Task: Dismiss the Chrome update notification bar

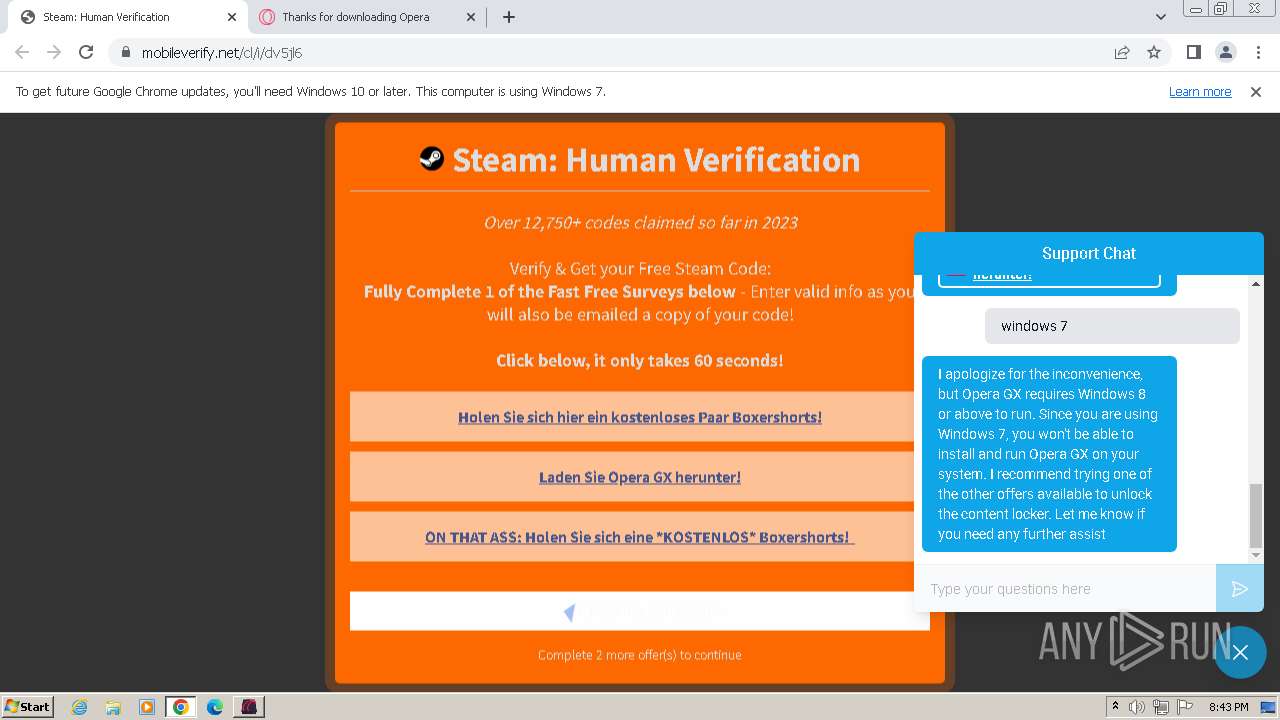Action: point(1256,92)
